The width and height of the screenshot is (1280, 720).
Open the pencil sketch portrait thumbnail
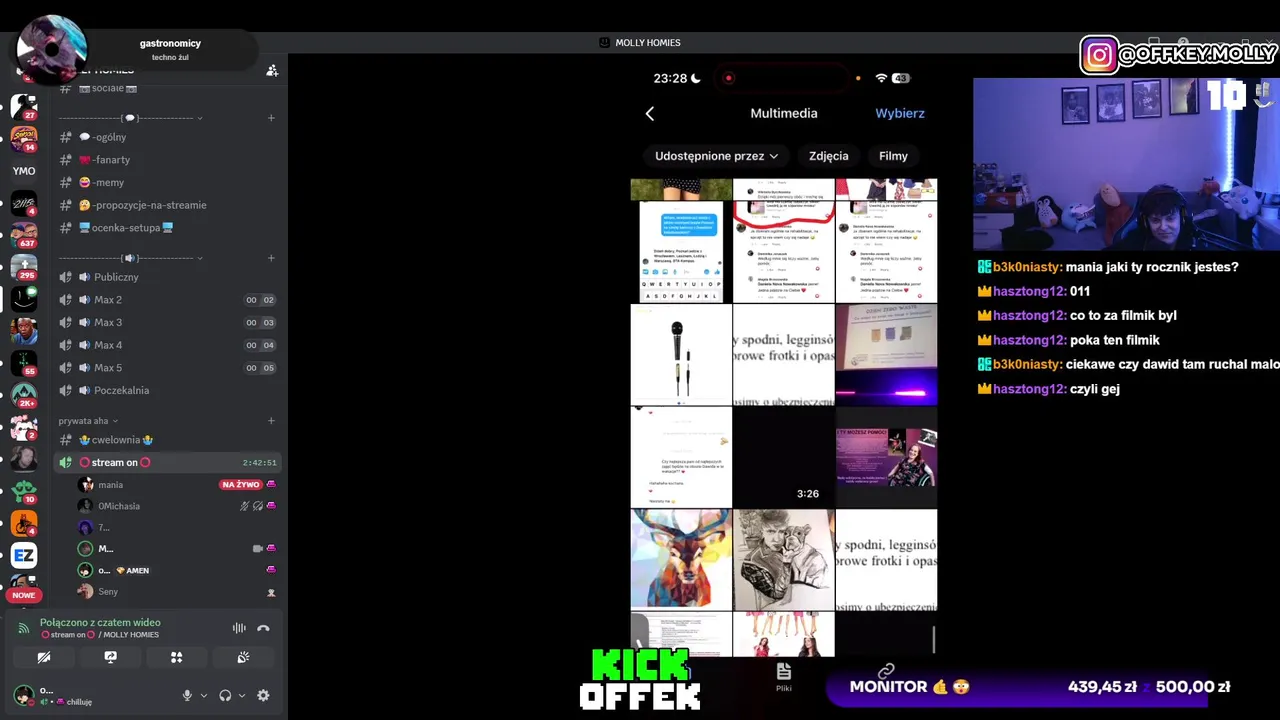pos(784,559)
